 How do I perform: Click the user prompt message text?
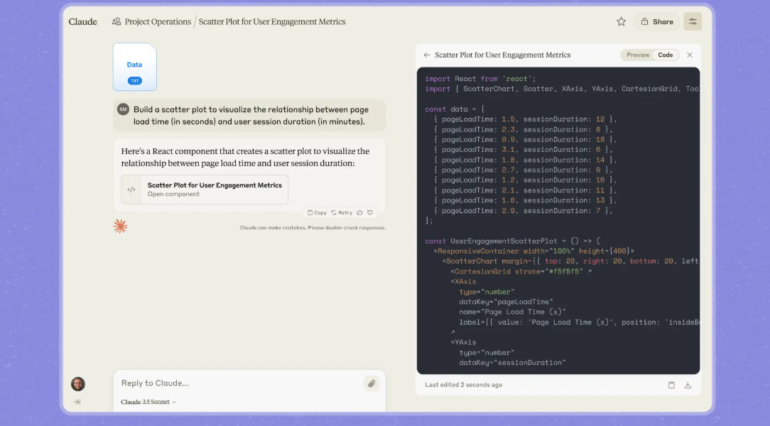coord(251,115)
